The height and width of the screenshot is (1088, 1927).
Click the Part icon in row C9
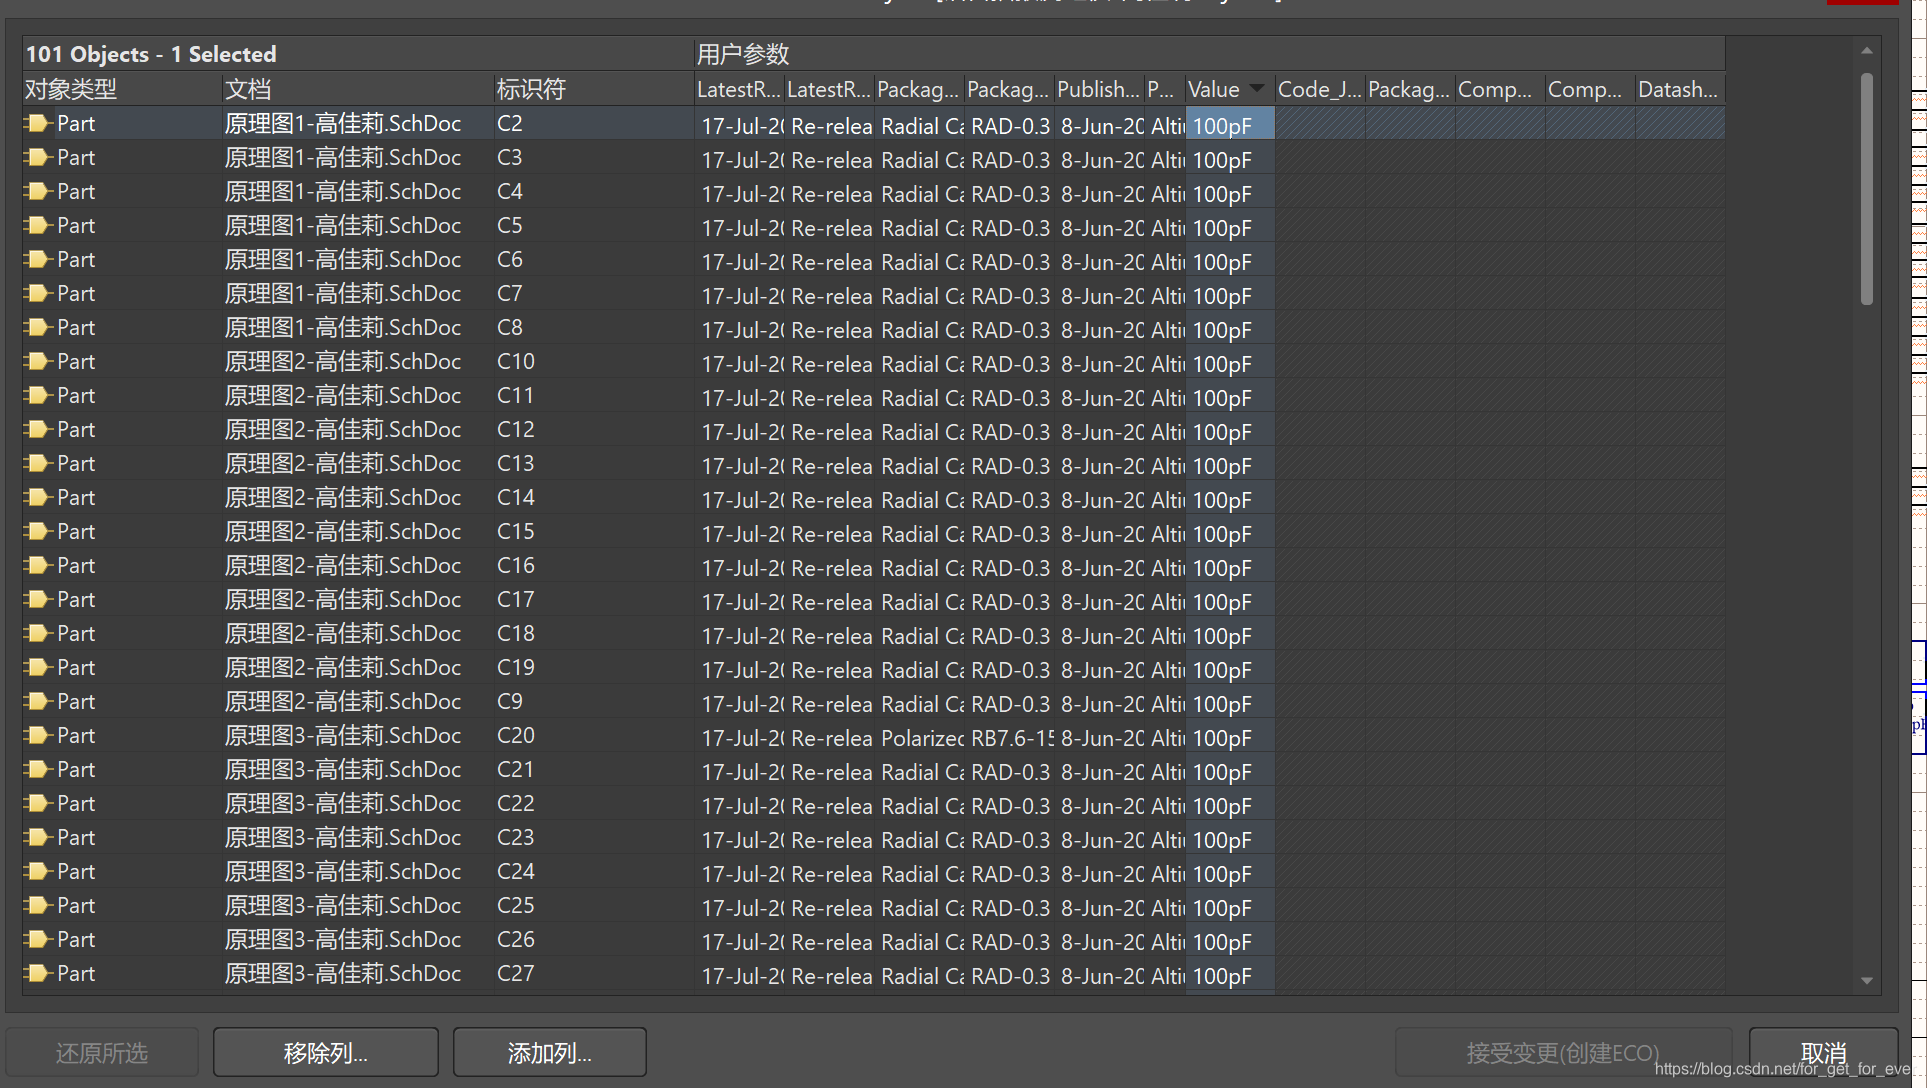coord(38,702)
